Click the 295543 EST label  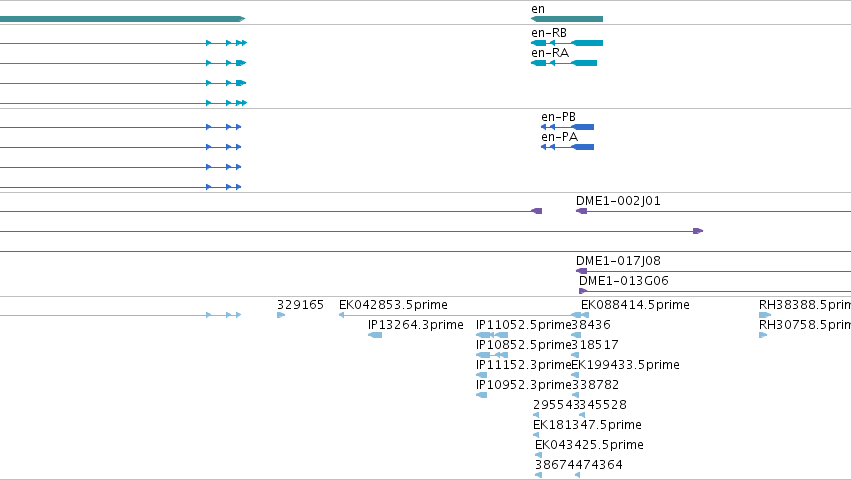coord(556,405)
